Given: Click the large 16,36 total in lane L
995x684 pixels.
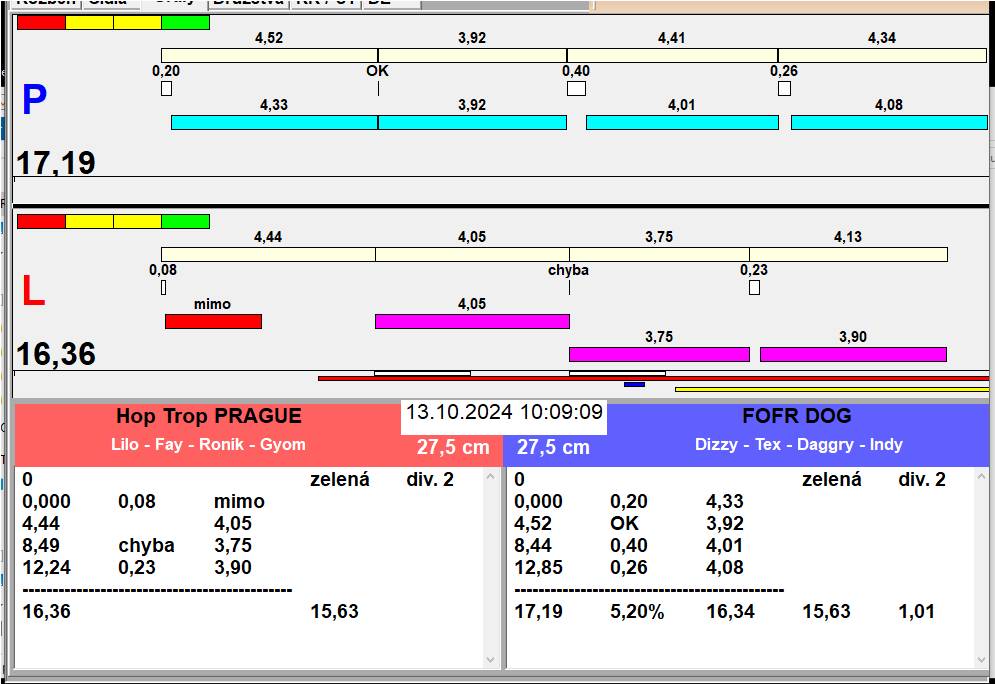Looking at the screenshot, I should (56, 354).
